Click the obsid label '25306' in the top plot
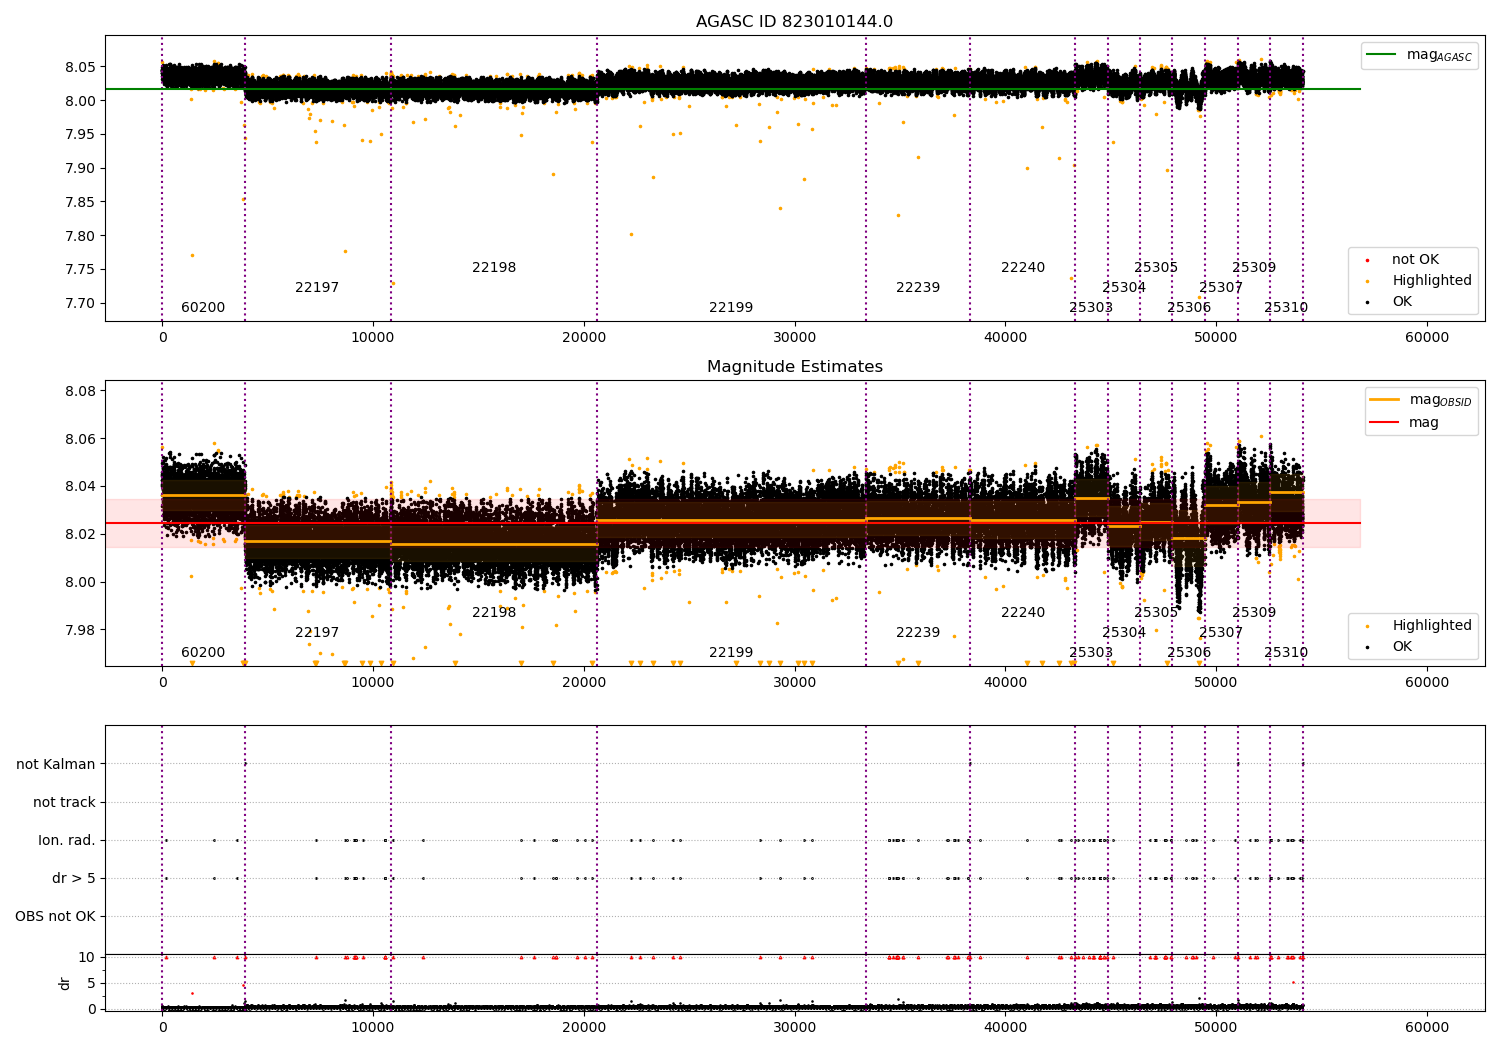 (1189, 308)
